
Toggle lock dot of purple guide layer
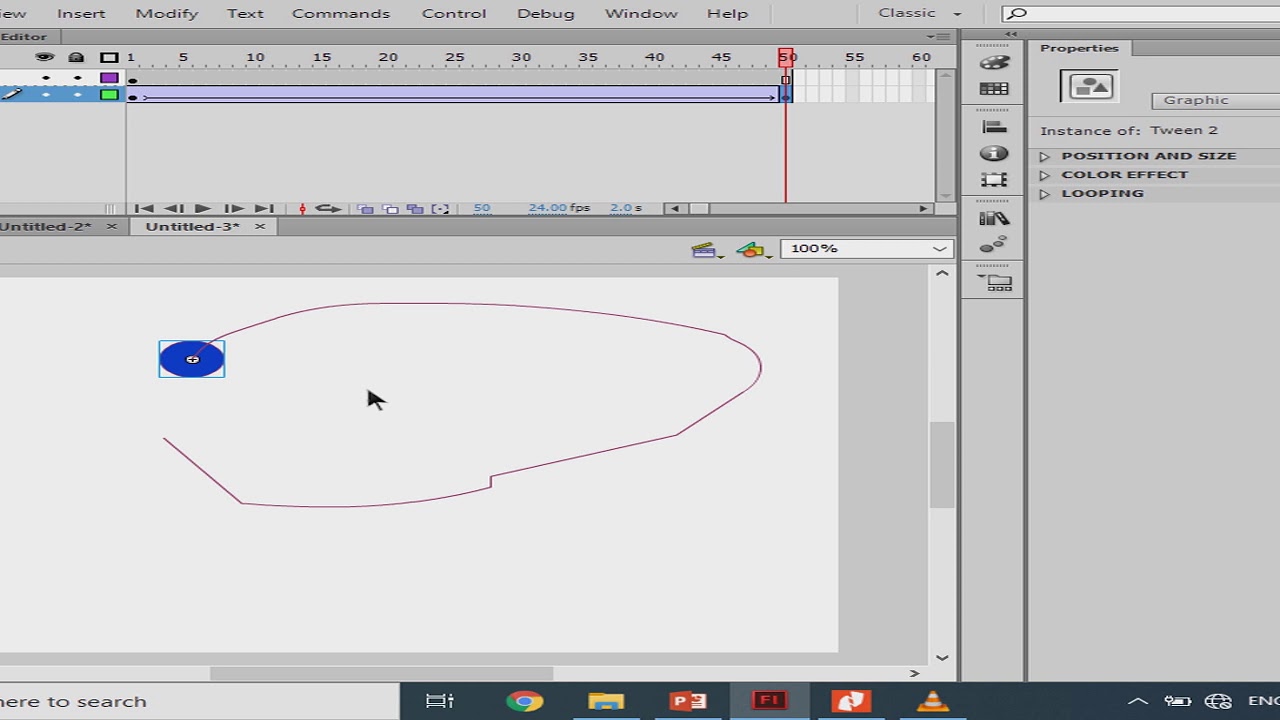pos(77,78)
